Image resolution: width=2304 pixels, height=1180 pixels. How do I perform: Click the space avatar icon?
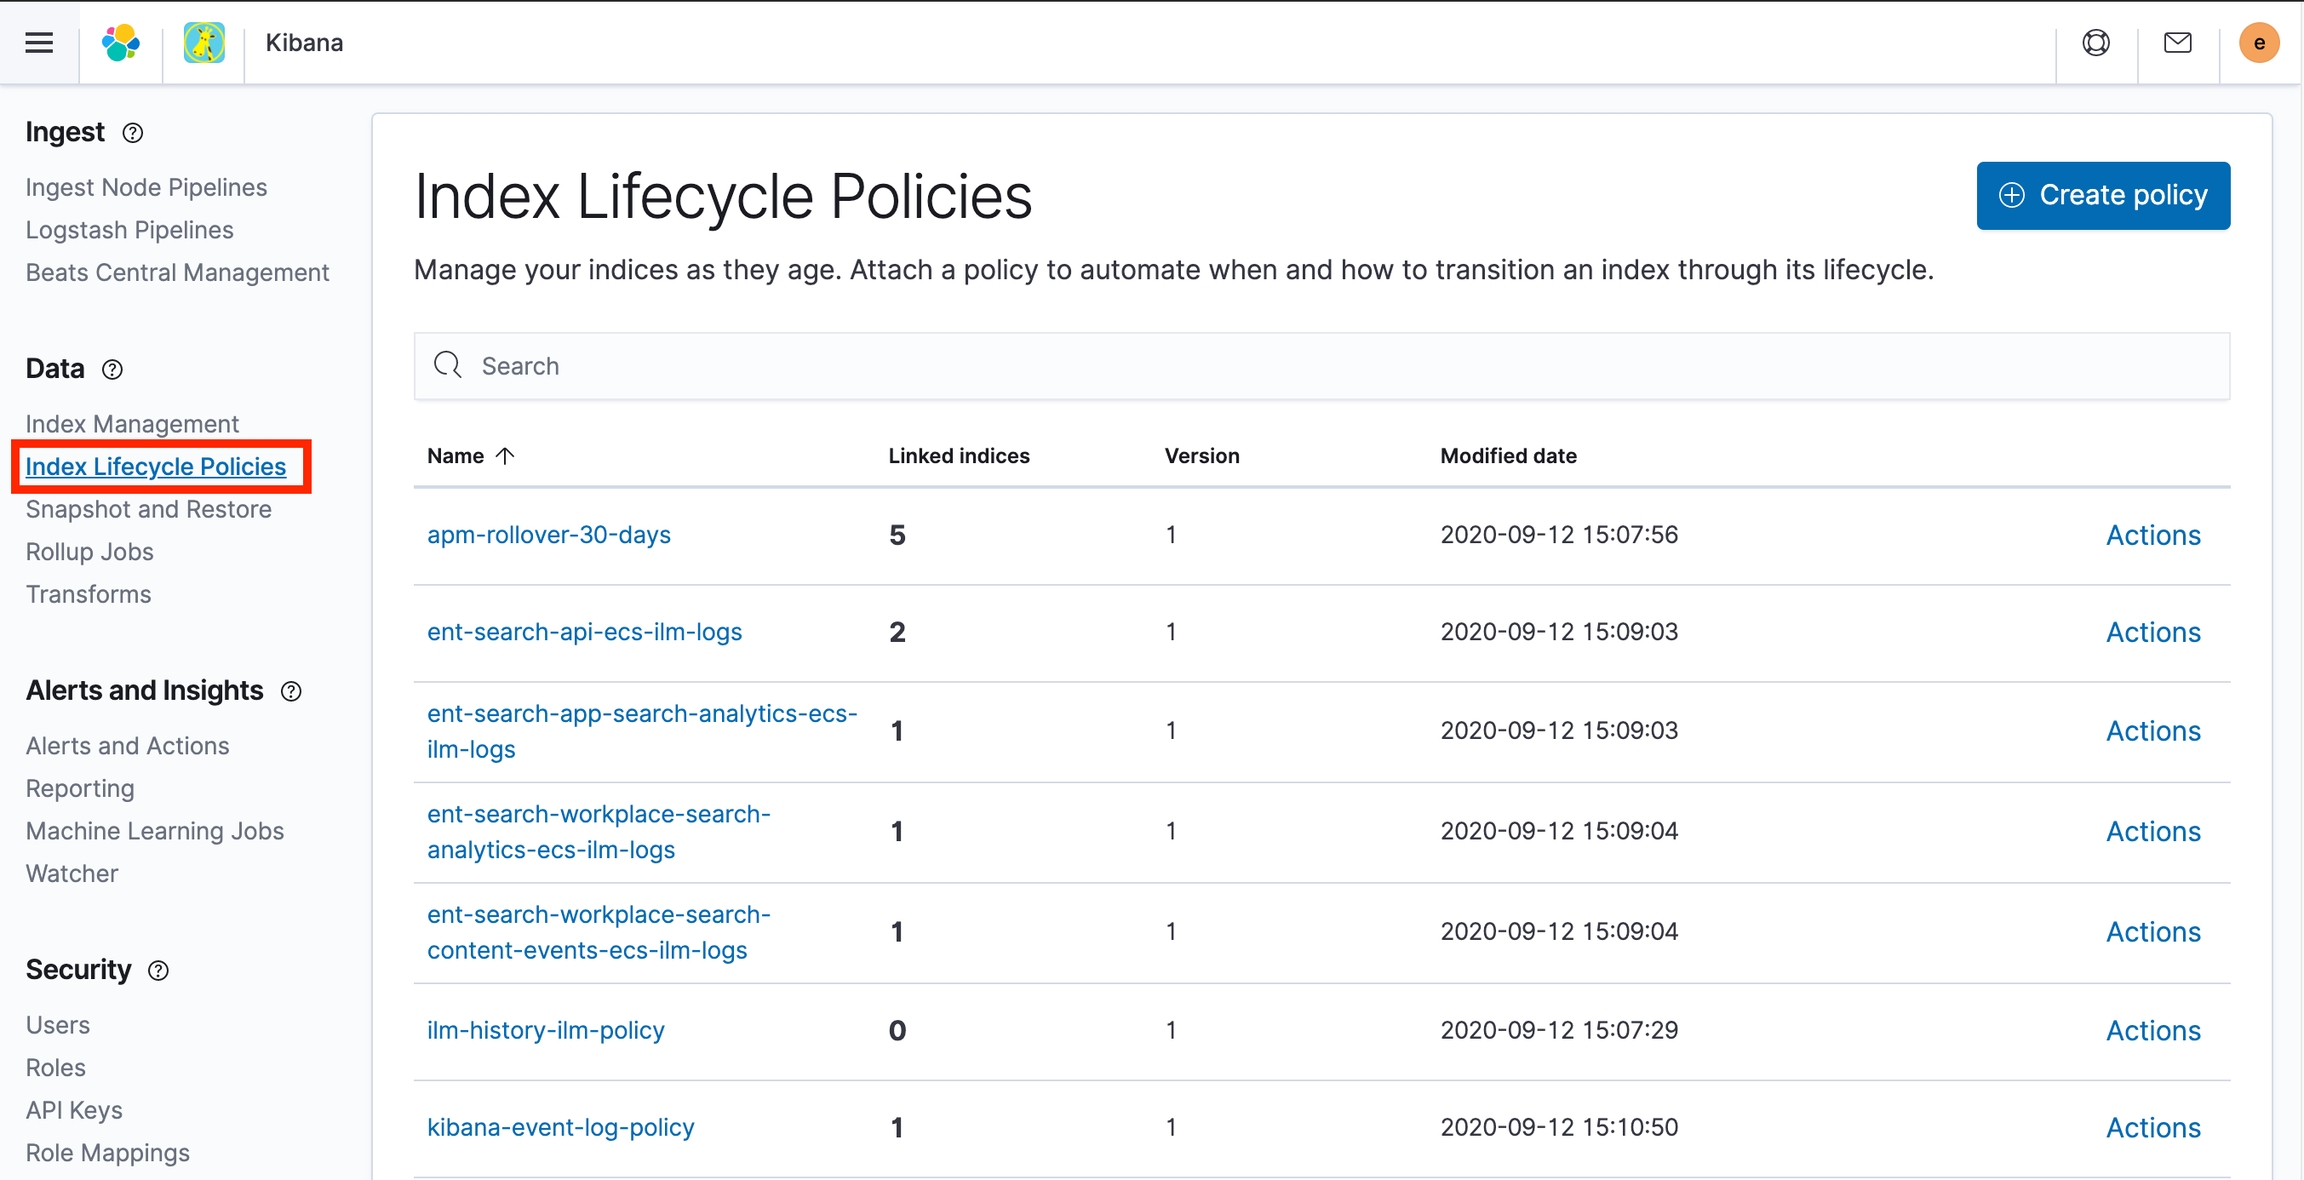pos(204,42)
